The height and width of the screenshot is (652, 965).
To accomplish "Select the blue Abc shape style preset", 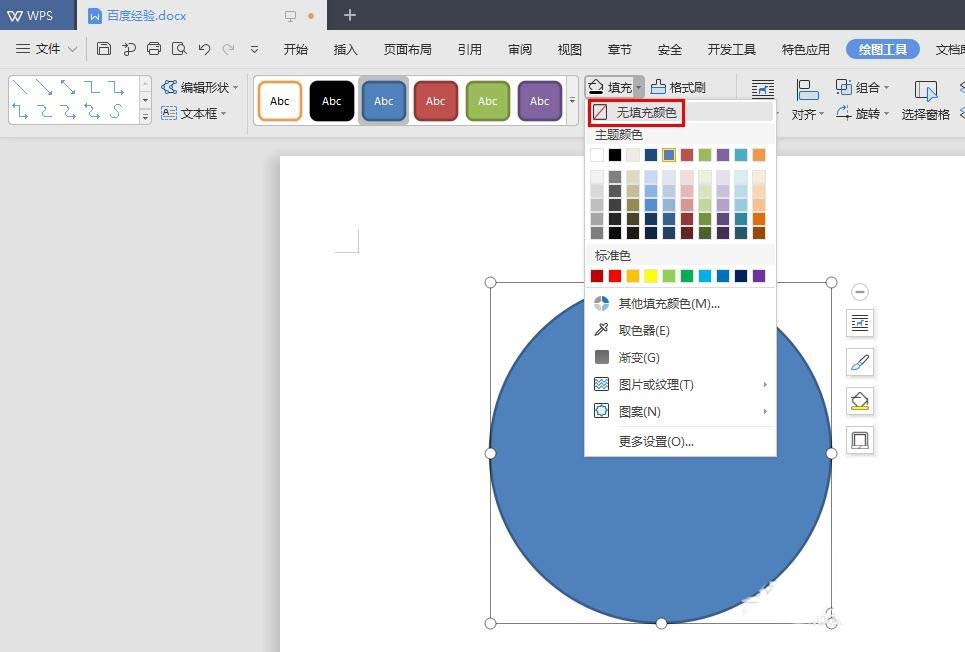I will pyautogui.click(x=384, y=100).
